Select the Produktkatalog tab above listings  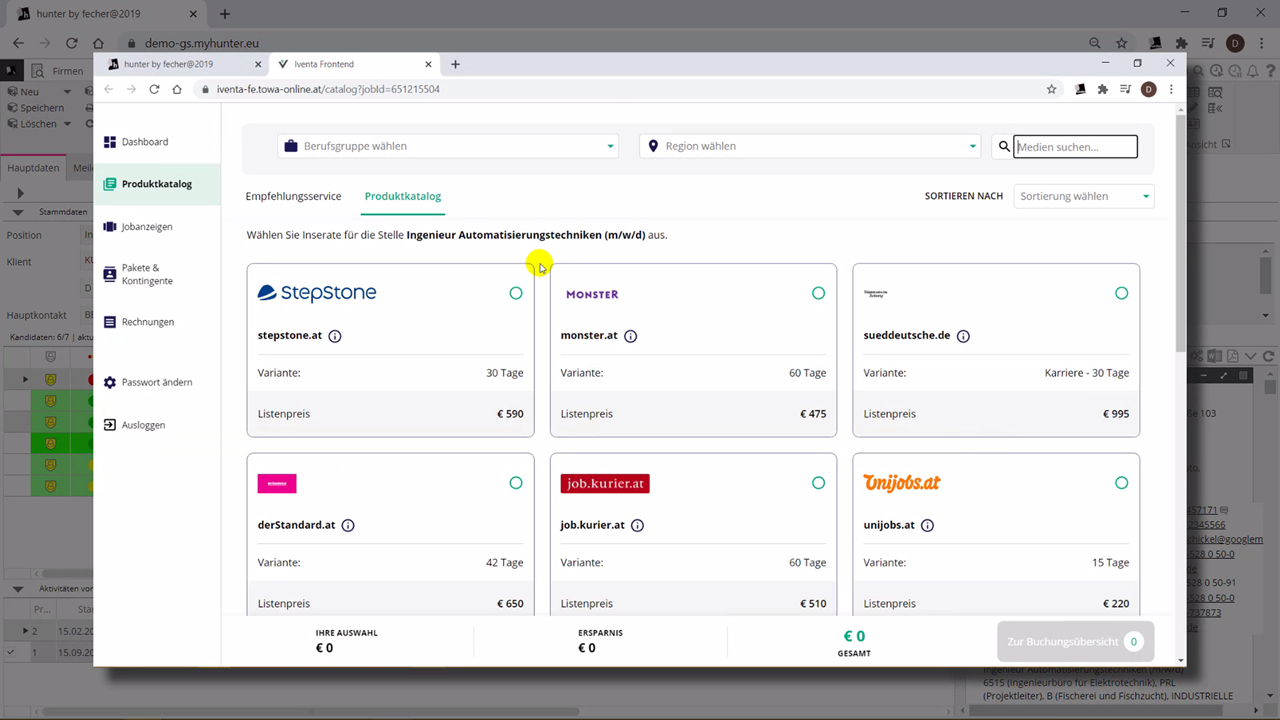coord(403,196)
